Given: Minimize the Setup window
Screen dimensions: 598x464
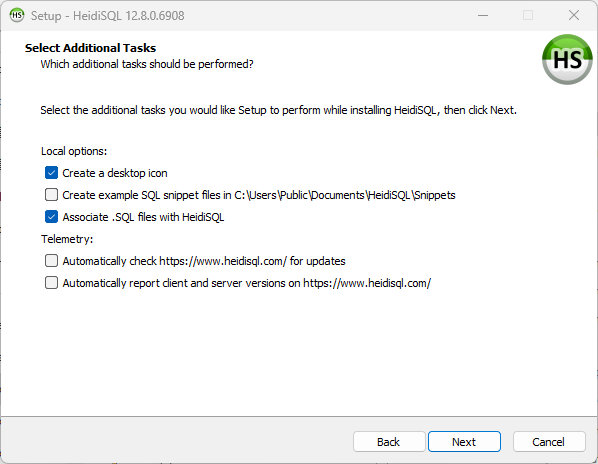Looking at the screenshot, I should pyautogui.click(x=483, y=15).
